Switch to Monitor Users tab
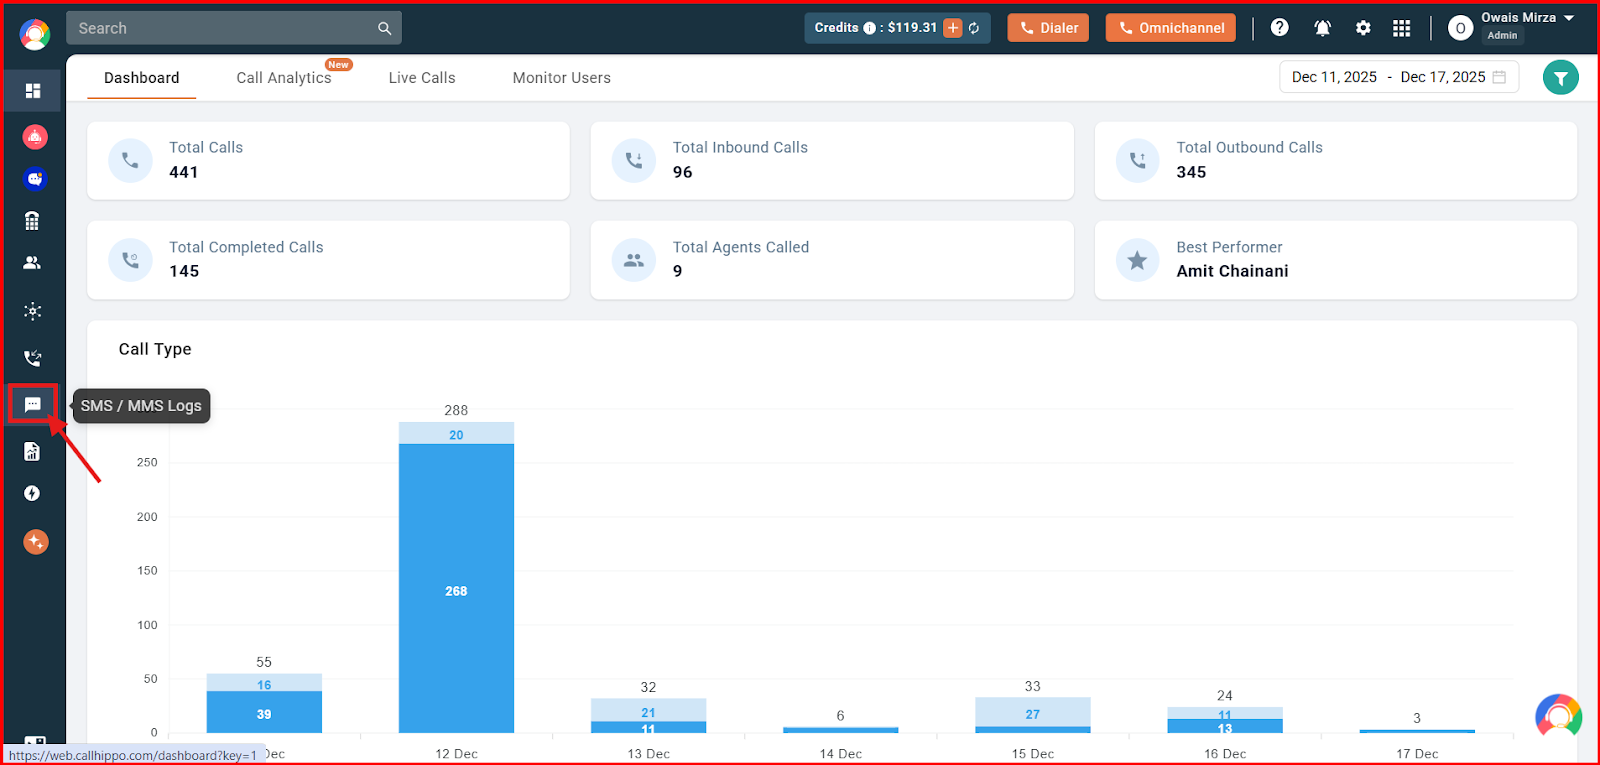 coord(562,78)
